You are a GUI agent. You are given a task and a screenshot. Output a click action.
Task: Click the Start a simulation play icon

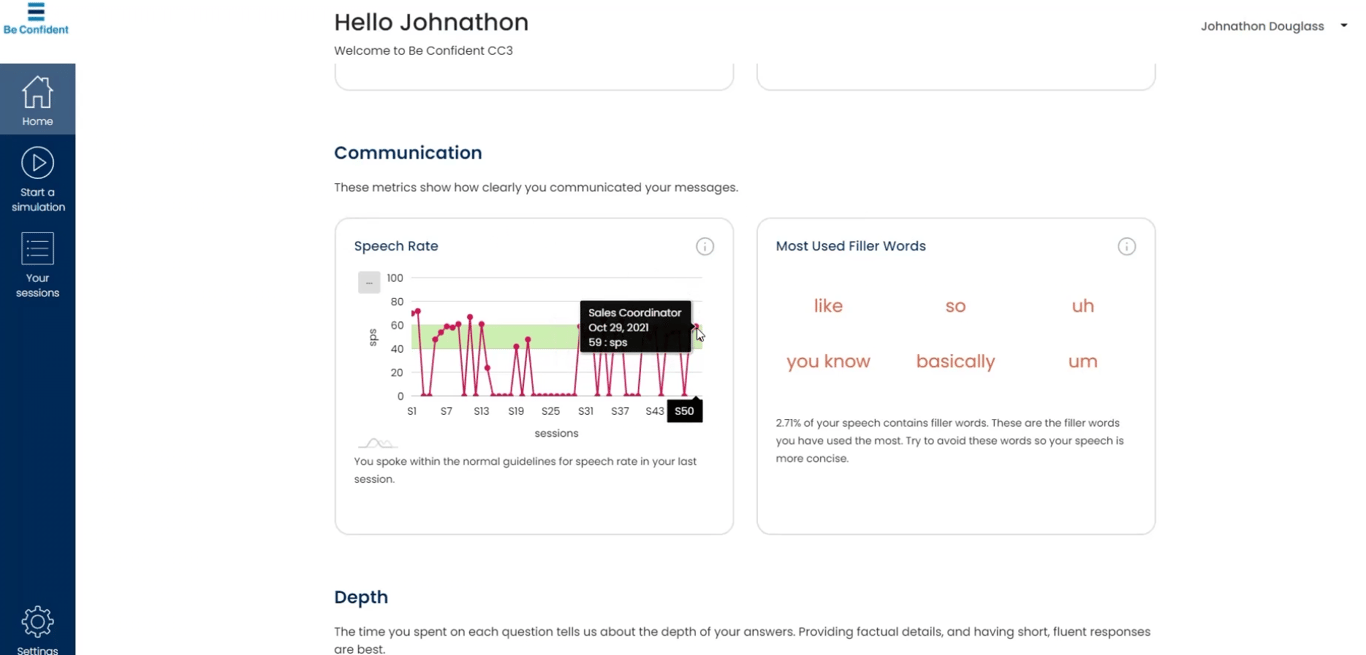point(37,163)
